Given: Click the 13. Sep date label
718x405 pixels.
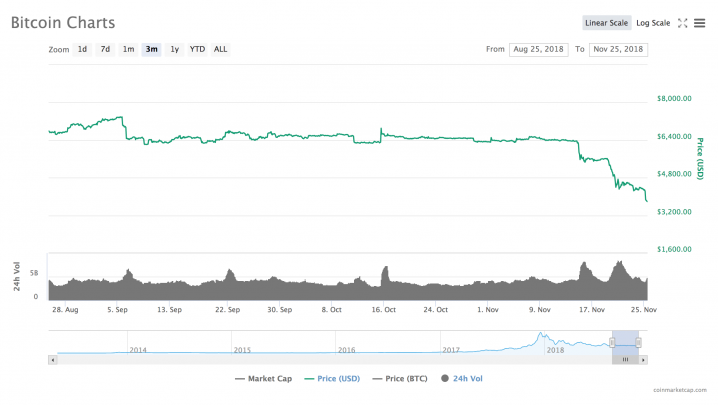Looking at the screenshot, I should click(169, 310).
